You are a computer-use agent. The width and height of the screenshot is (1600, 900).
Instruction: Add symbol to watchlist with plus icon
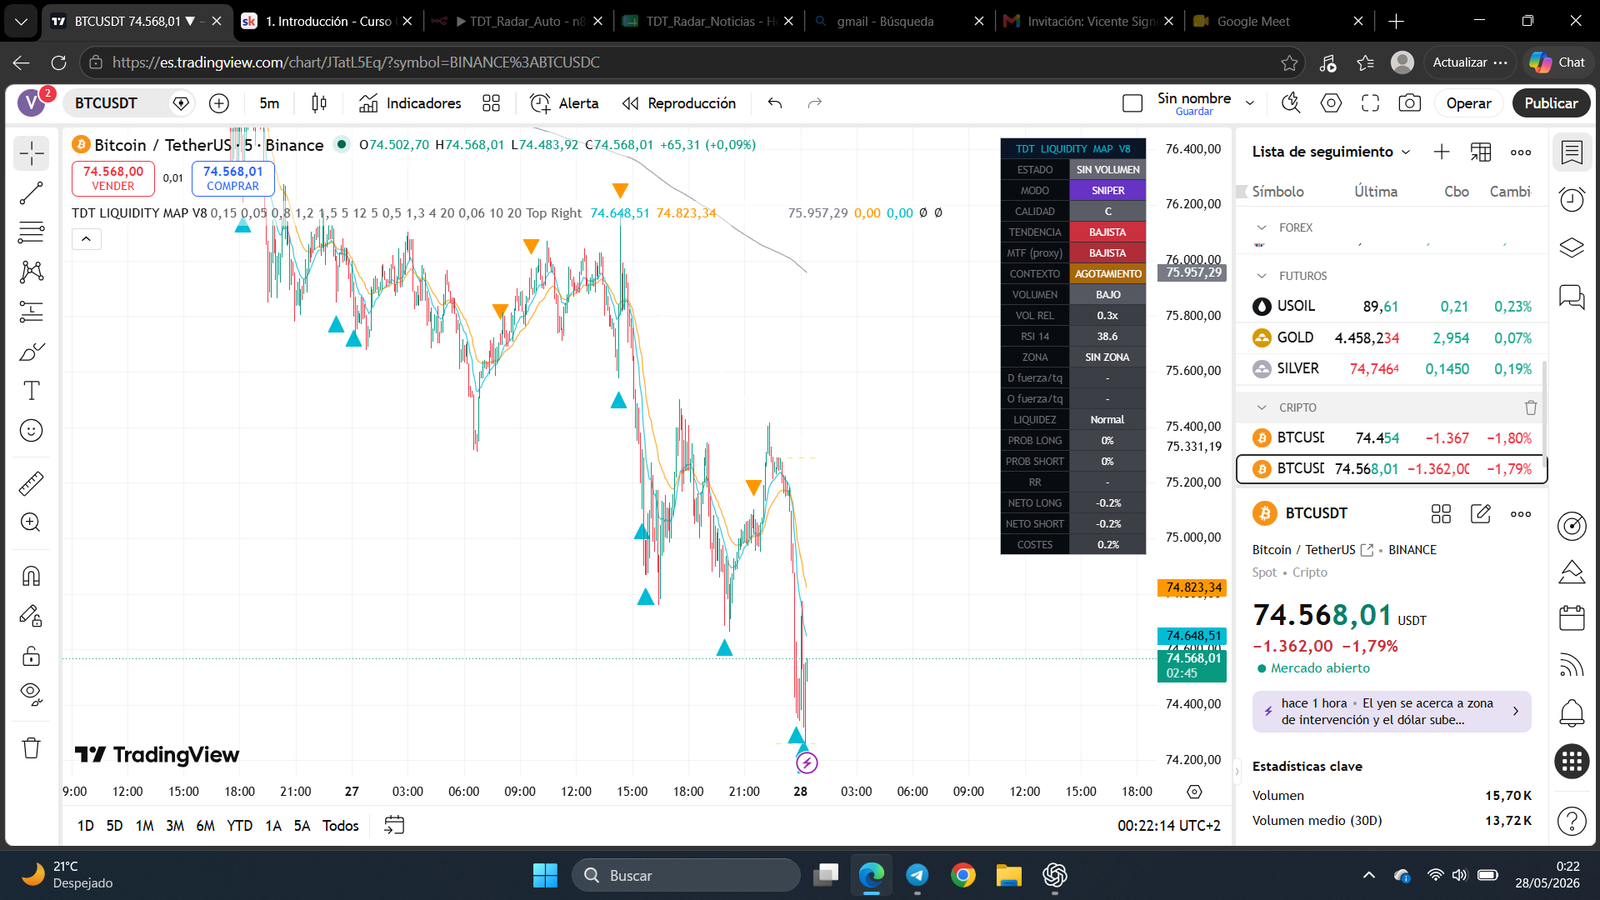point(1441,152)
